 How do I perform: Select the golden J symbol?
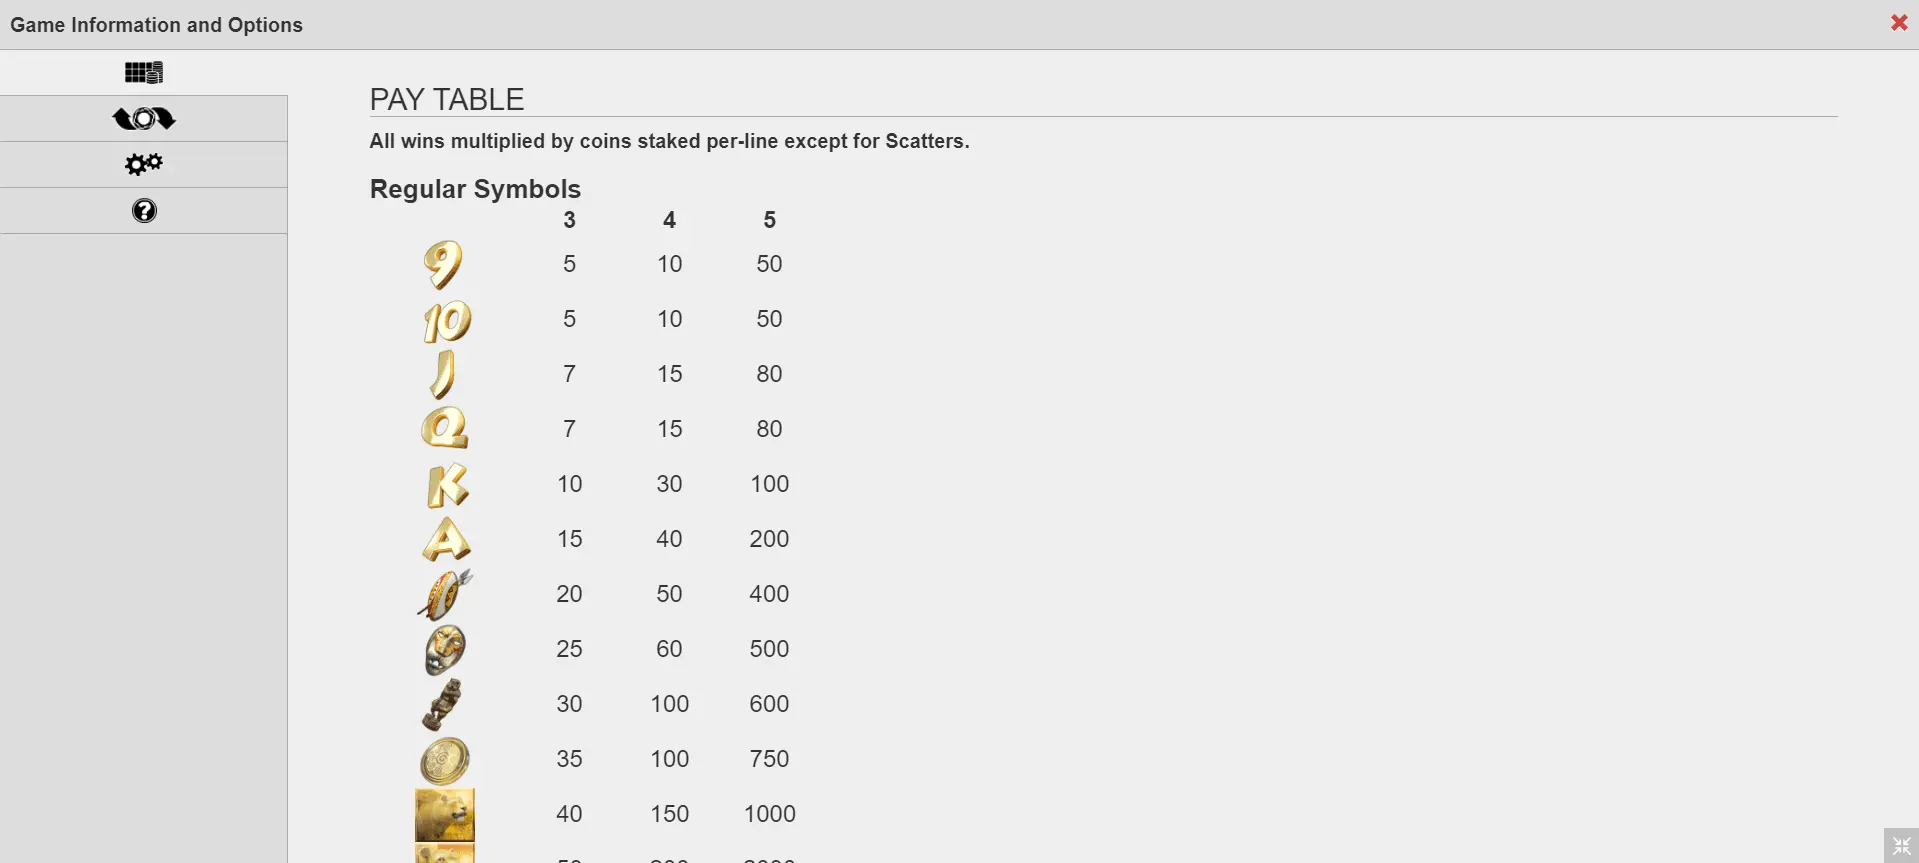tap(444, 374)
